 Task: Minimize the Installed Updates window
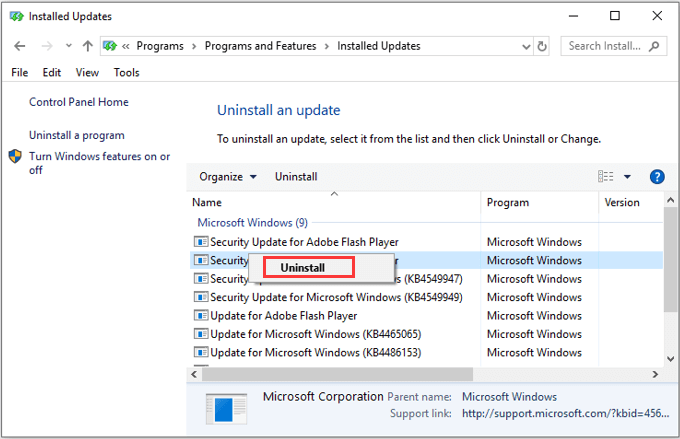pos(573,16)
